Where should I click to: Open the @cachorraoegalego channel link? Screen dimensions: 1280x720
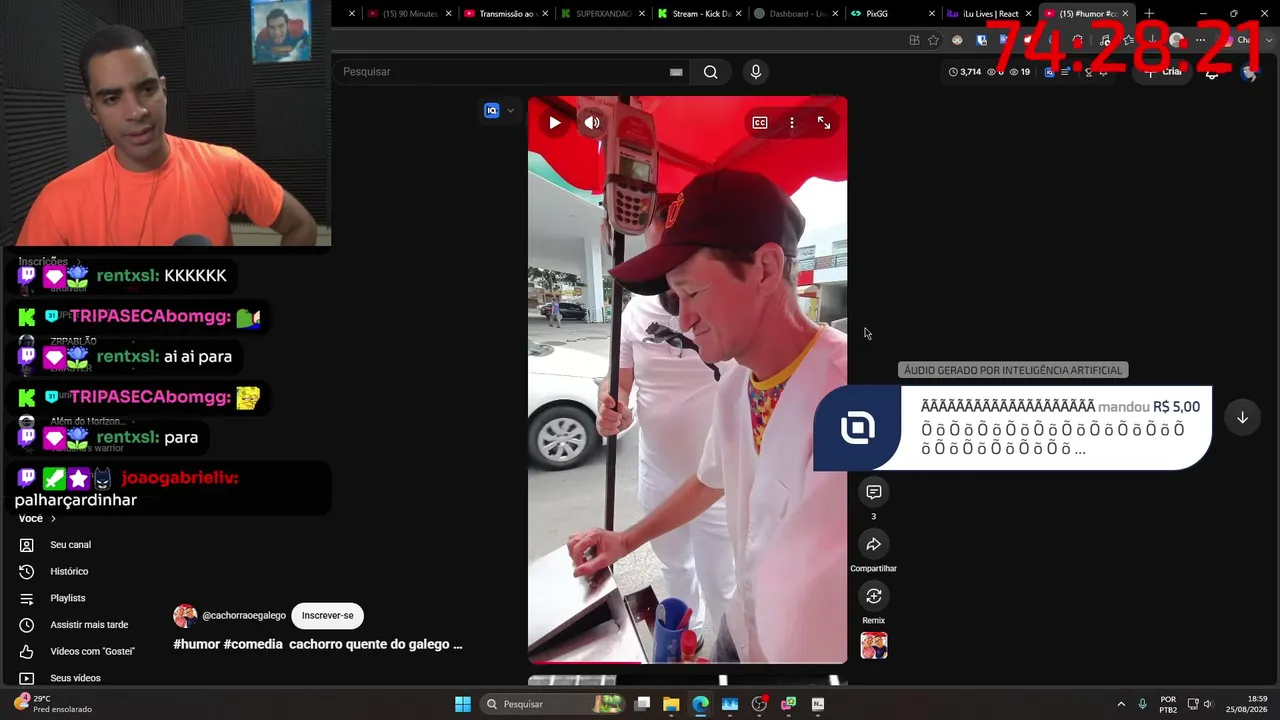tap(244, 616)
